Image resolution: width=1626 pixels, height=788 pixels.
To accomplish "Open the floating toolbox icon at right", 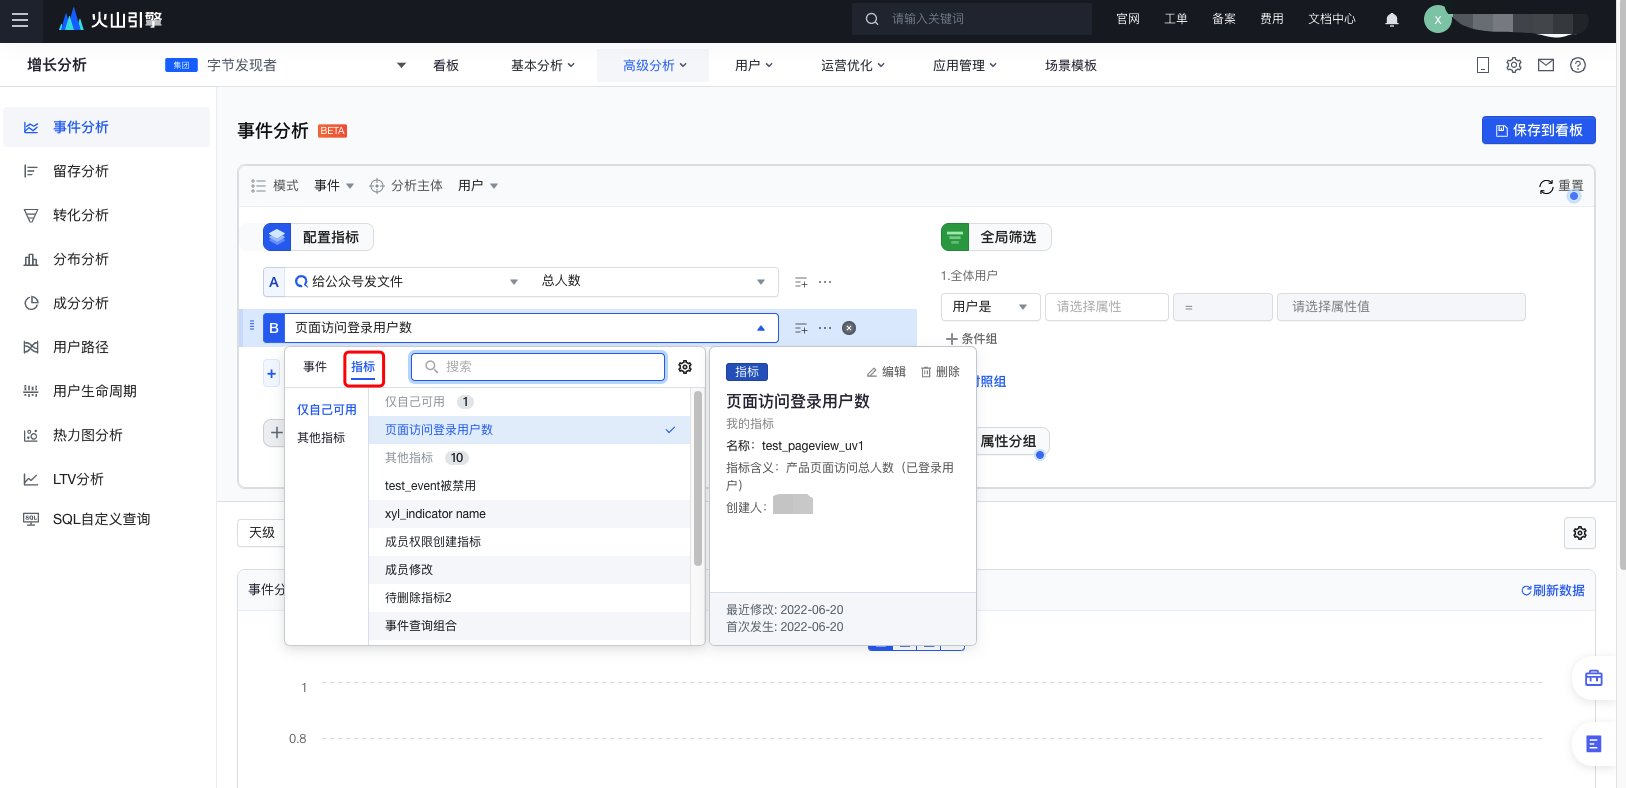I will 1594,678.
